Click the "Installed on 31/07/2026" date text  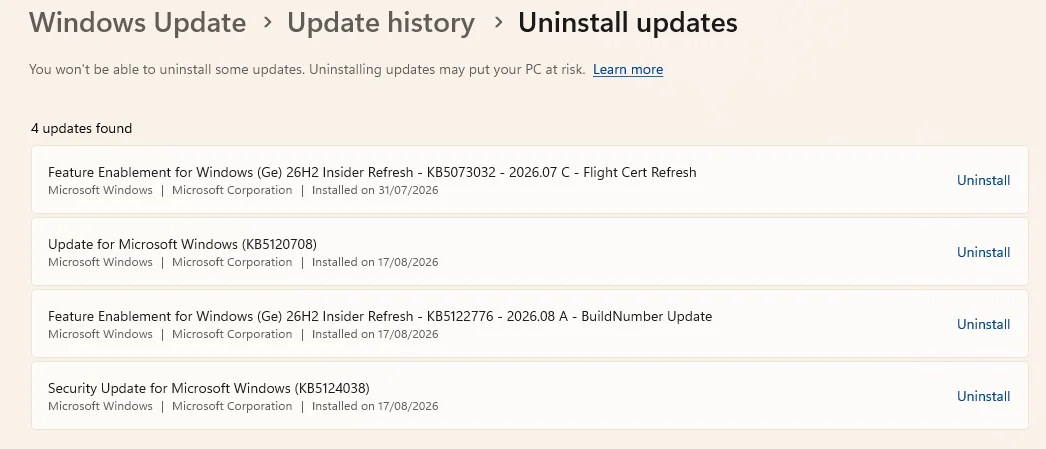tap(375, 190)
